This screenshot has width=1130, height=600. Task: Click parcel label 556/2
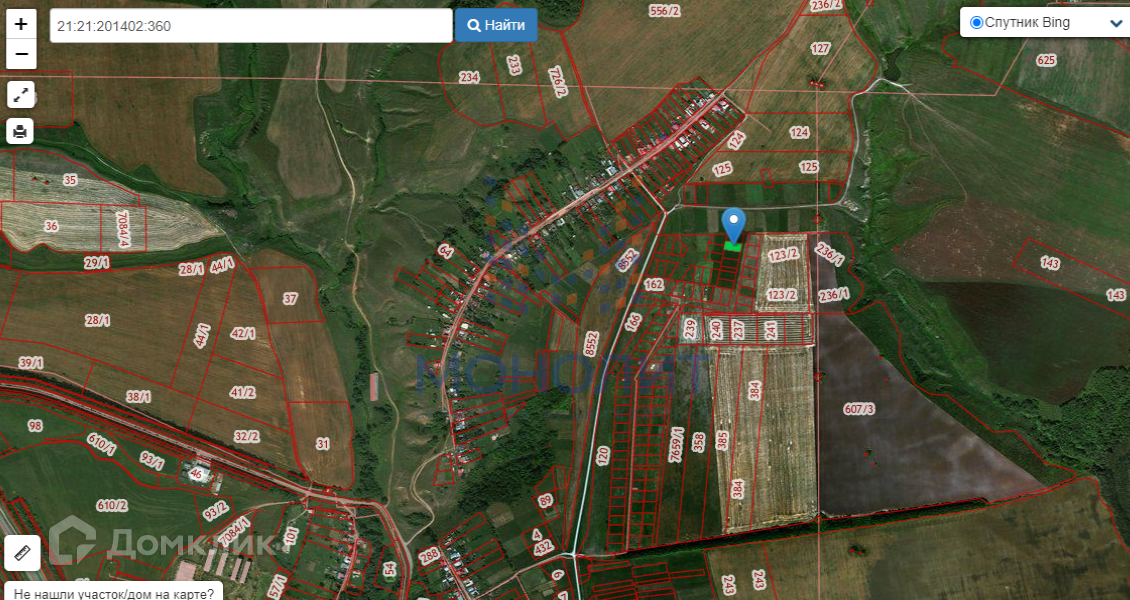[x=664, y=10]
